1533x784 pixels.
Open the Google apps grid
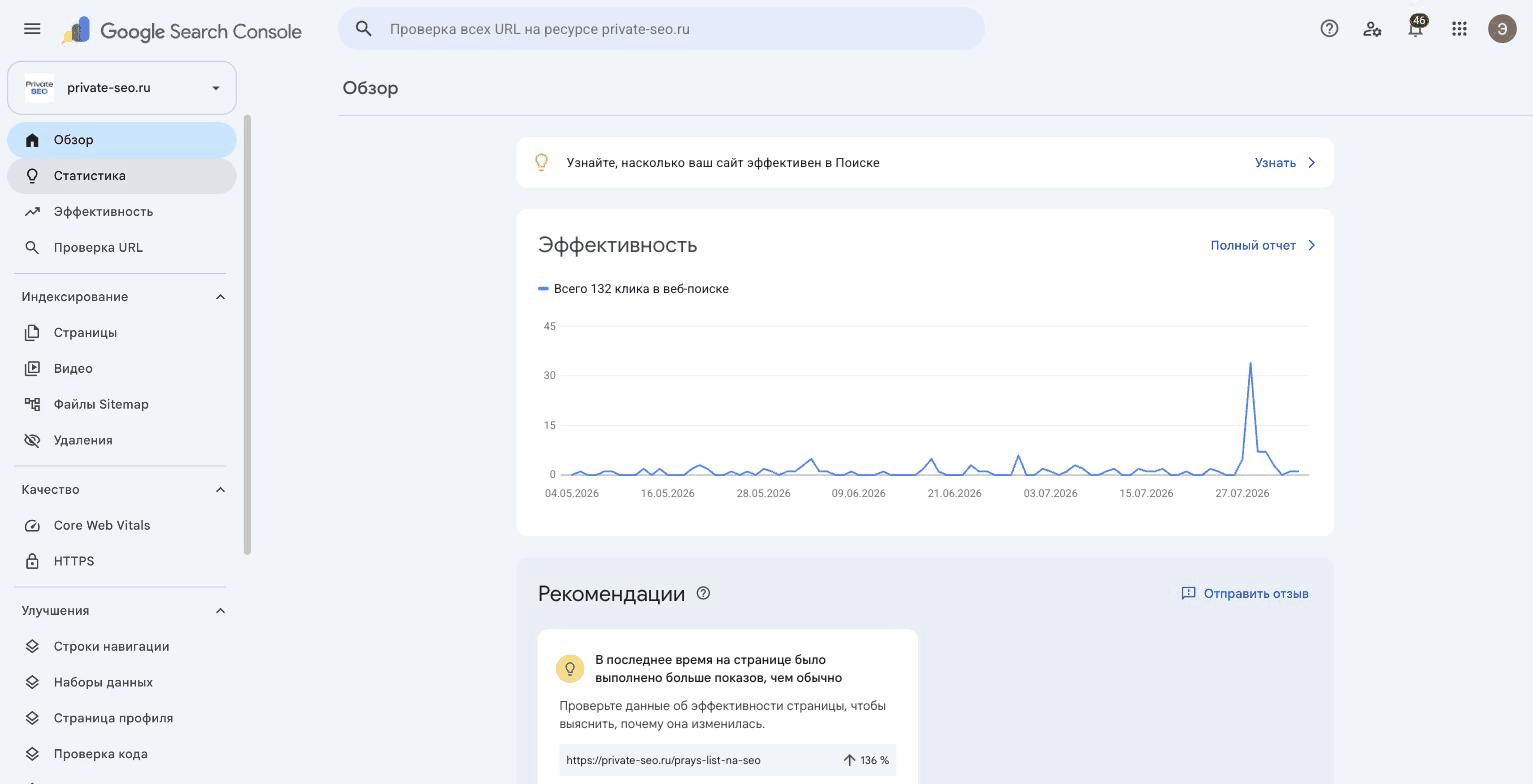(1459, 29)
